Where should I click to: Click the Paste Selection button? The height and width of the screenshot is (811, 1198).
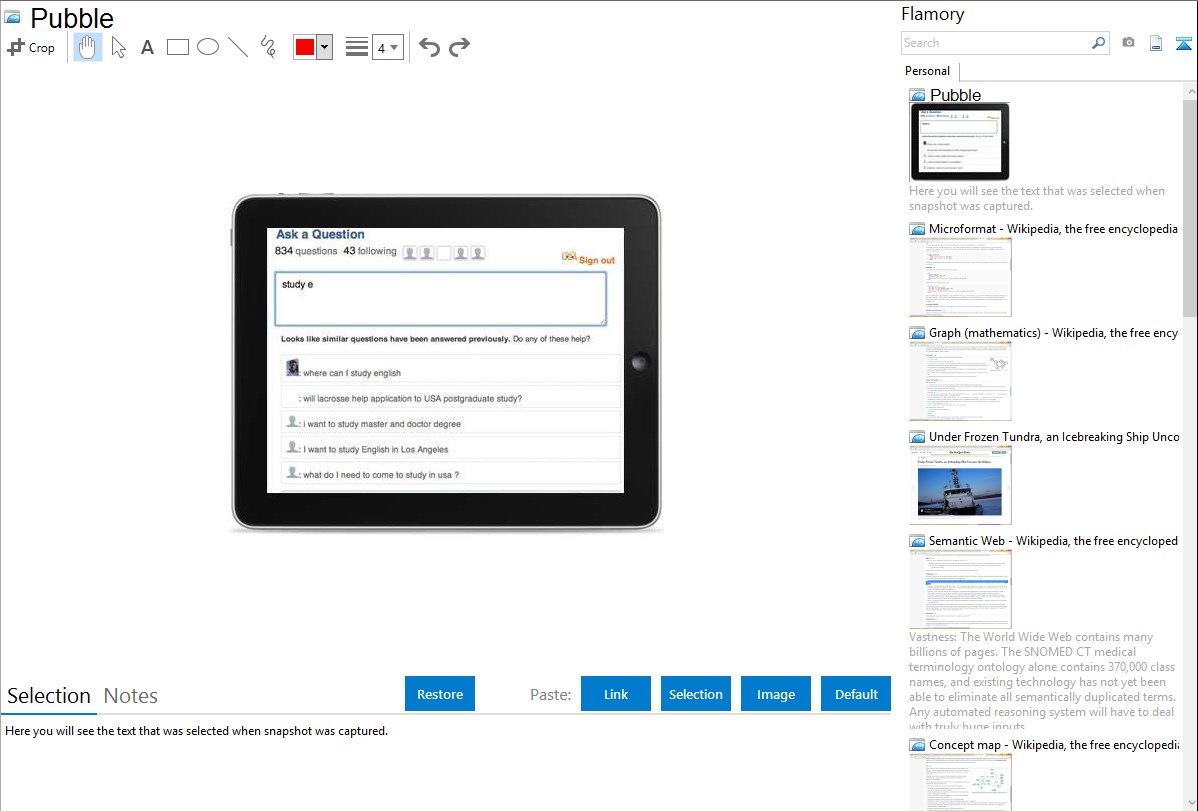695,693
